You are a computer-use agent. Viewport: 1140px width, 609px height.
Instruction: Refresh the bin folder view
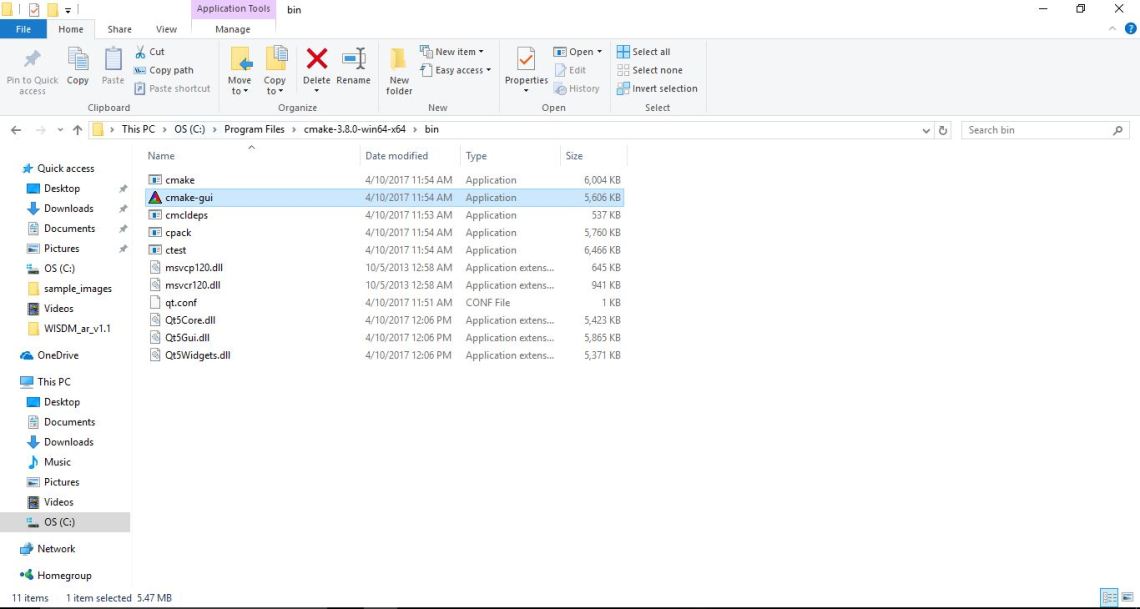tap(943, 130)
